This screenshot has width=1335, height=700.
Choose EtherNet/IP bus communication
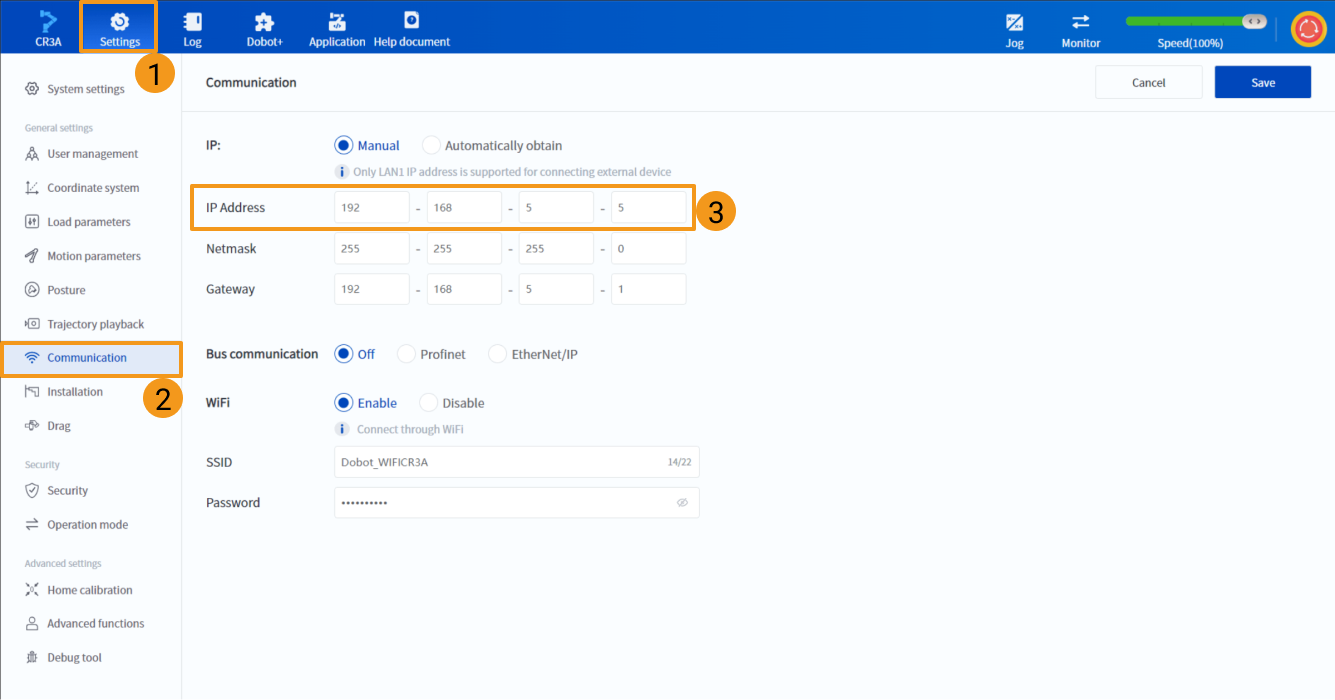(x=498, y=354)
